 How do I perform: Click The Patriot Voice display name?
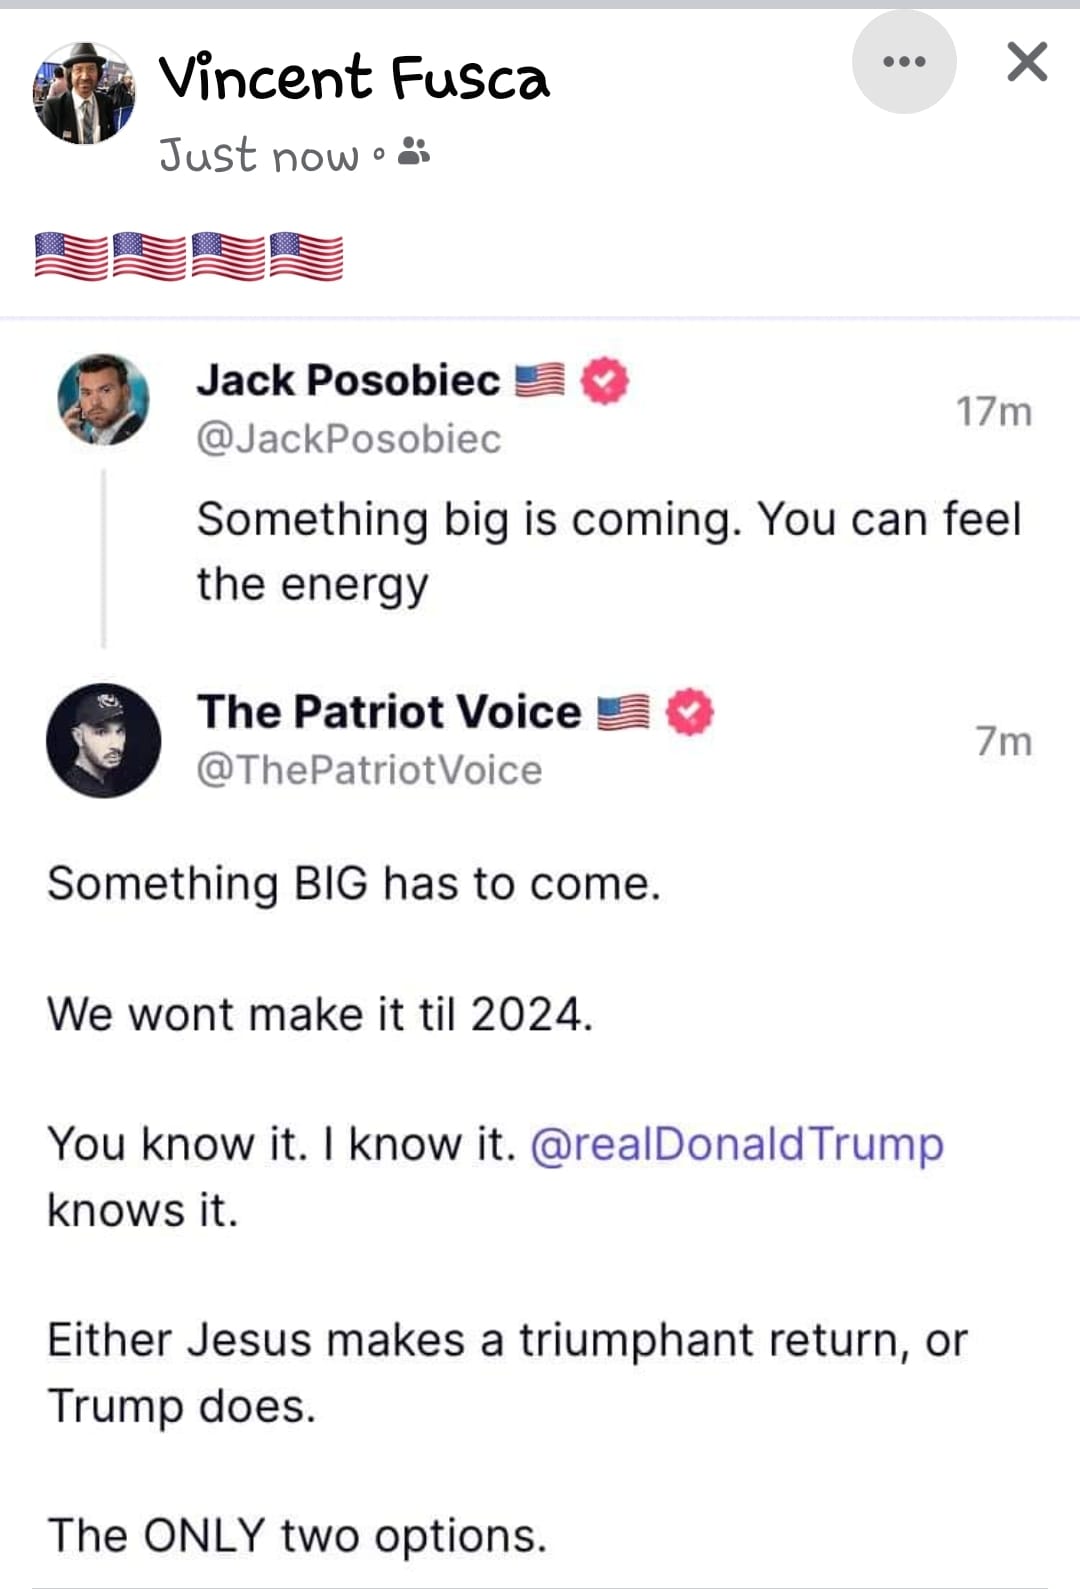coord(389,711)
